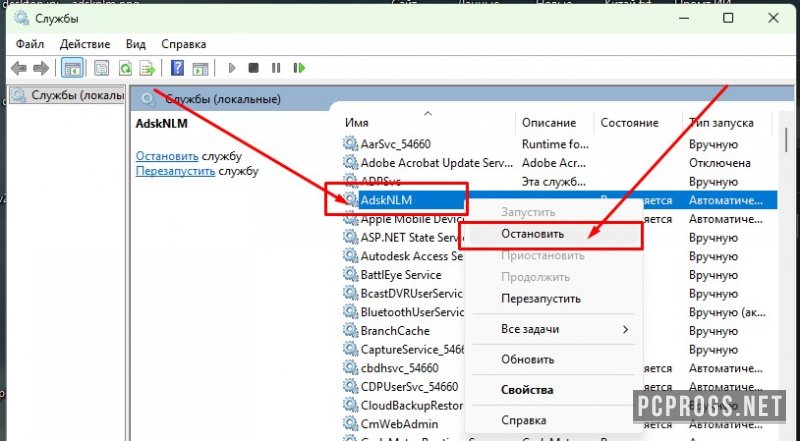
Task: Click Runtime fo... description of AarSvc_54660
Action: [x=555, y=144]
